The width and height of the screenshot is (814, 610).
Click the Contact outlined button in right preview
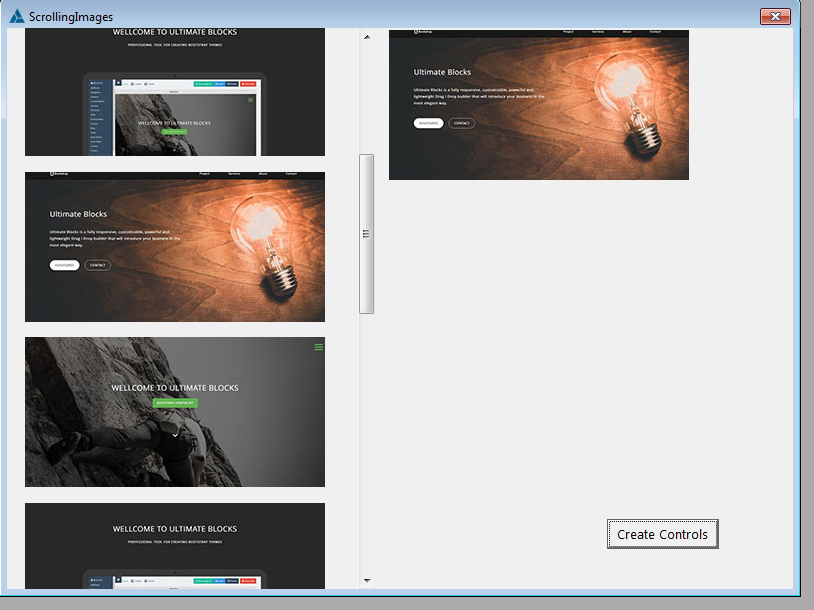point(461,123)
